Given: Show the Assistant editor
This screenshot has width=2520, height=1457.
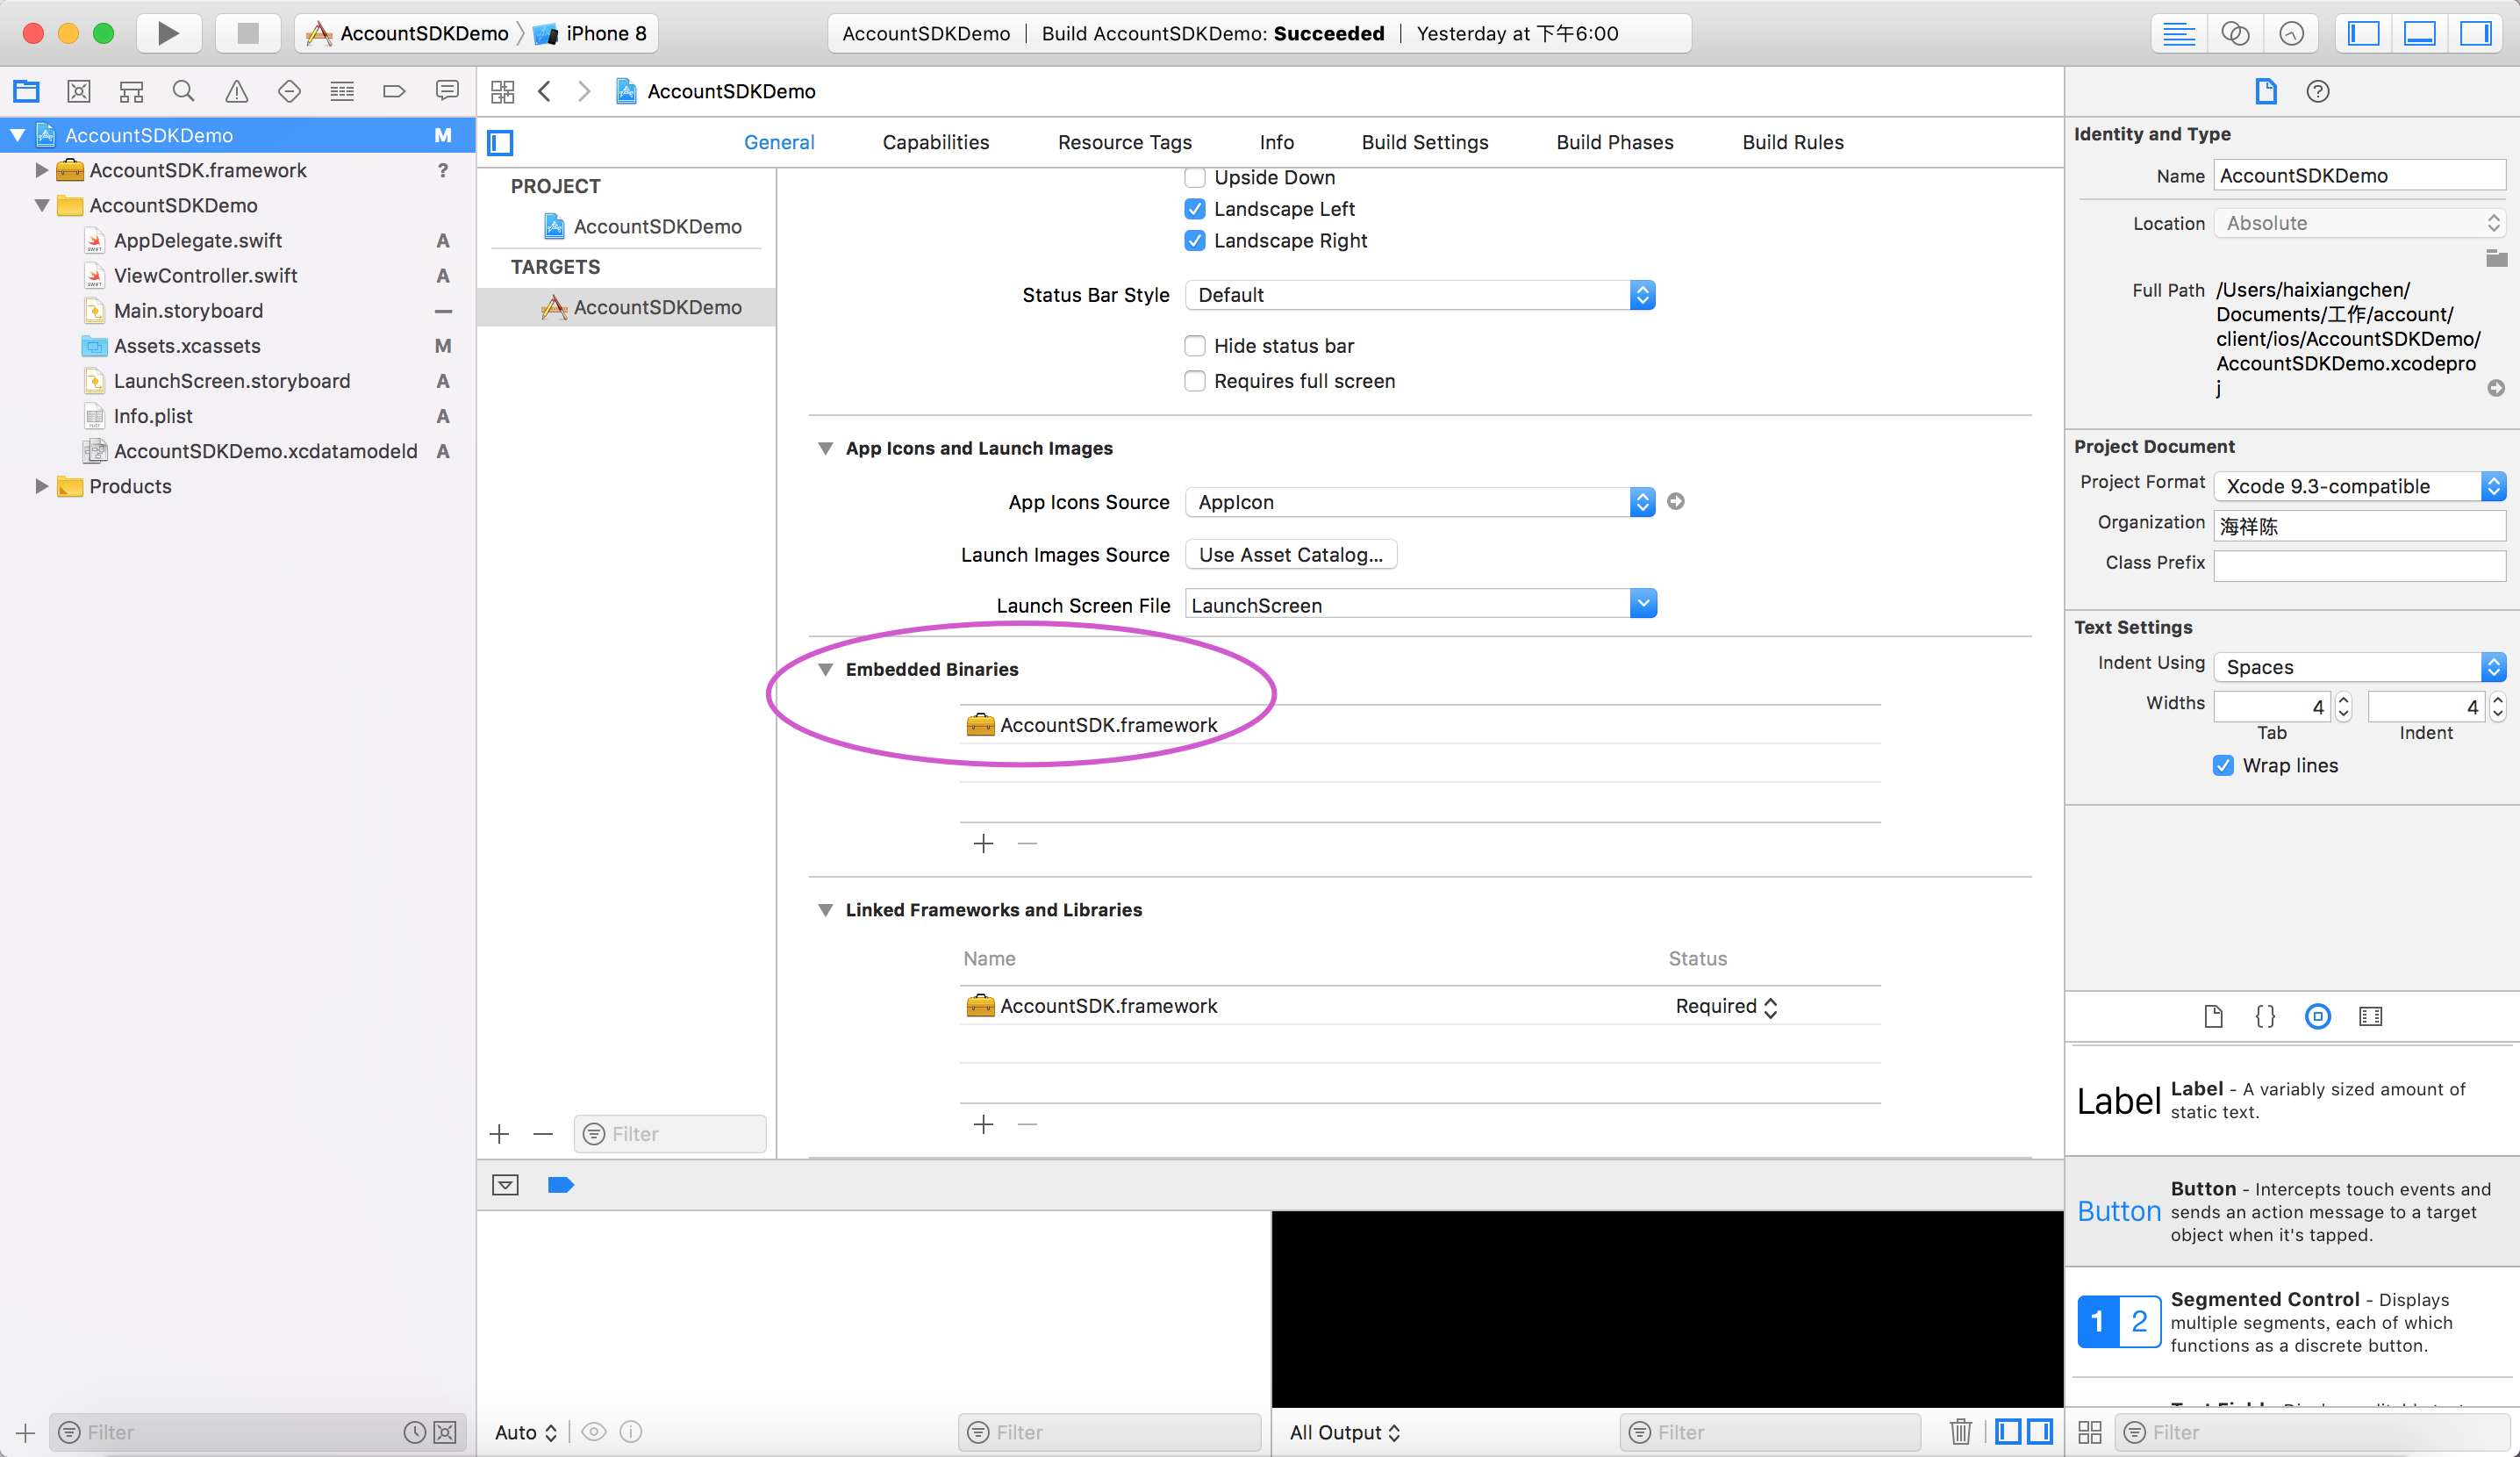Looking at the screenshot, I should point(2235,33).
